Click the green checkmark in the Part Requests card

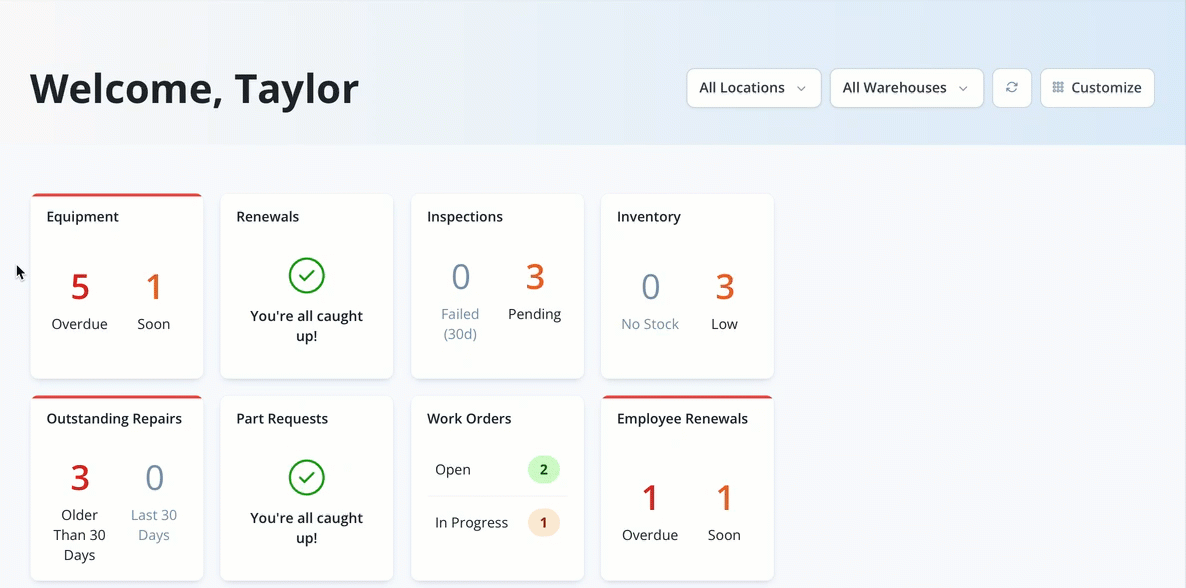coord(306,478)
